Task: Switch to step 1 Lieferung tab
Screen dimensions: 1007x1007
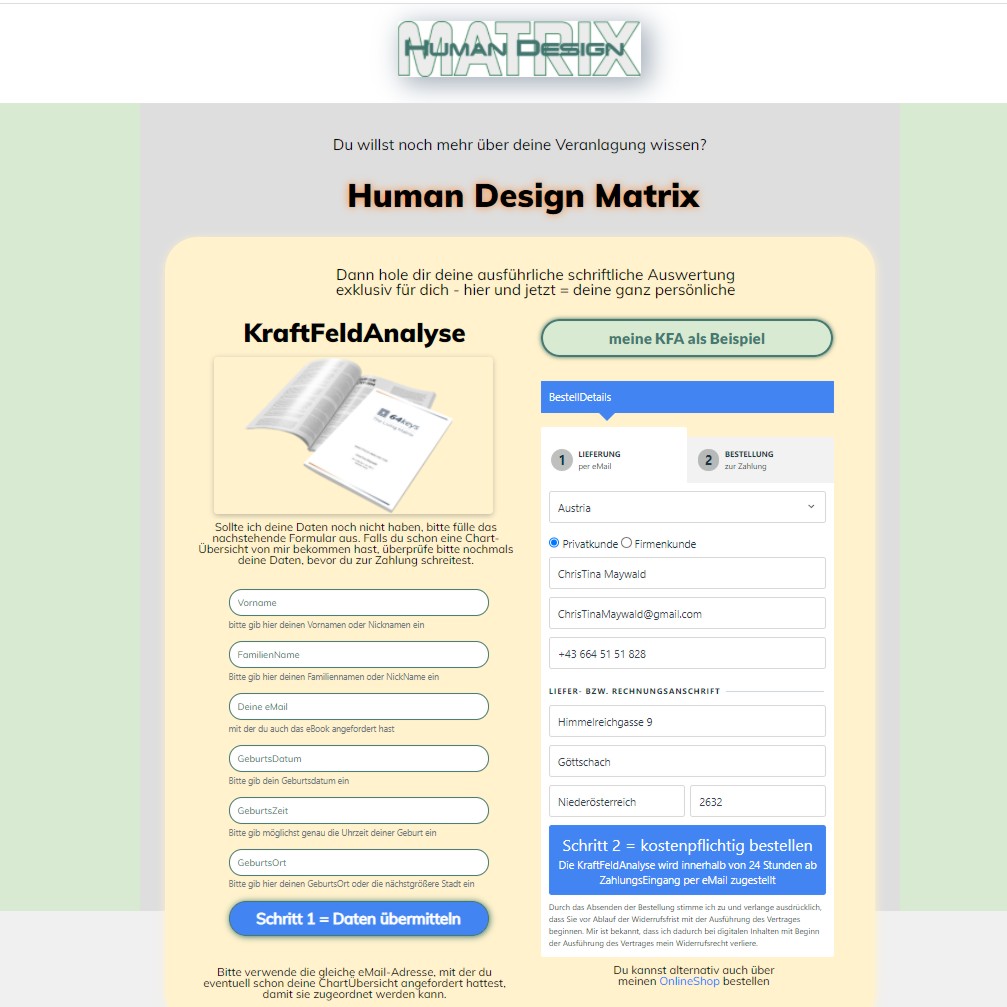Action: (x=613, y=460)
